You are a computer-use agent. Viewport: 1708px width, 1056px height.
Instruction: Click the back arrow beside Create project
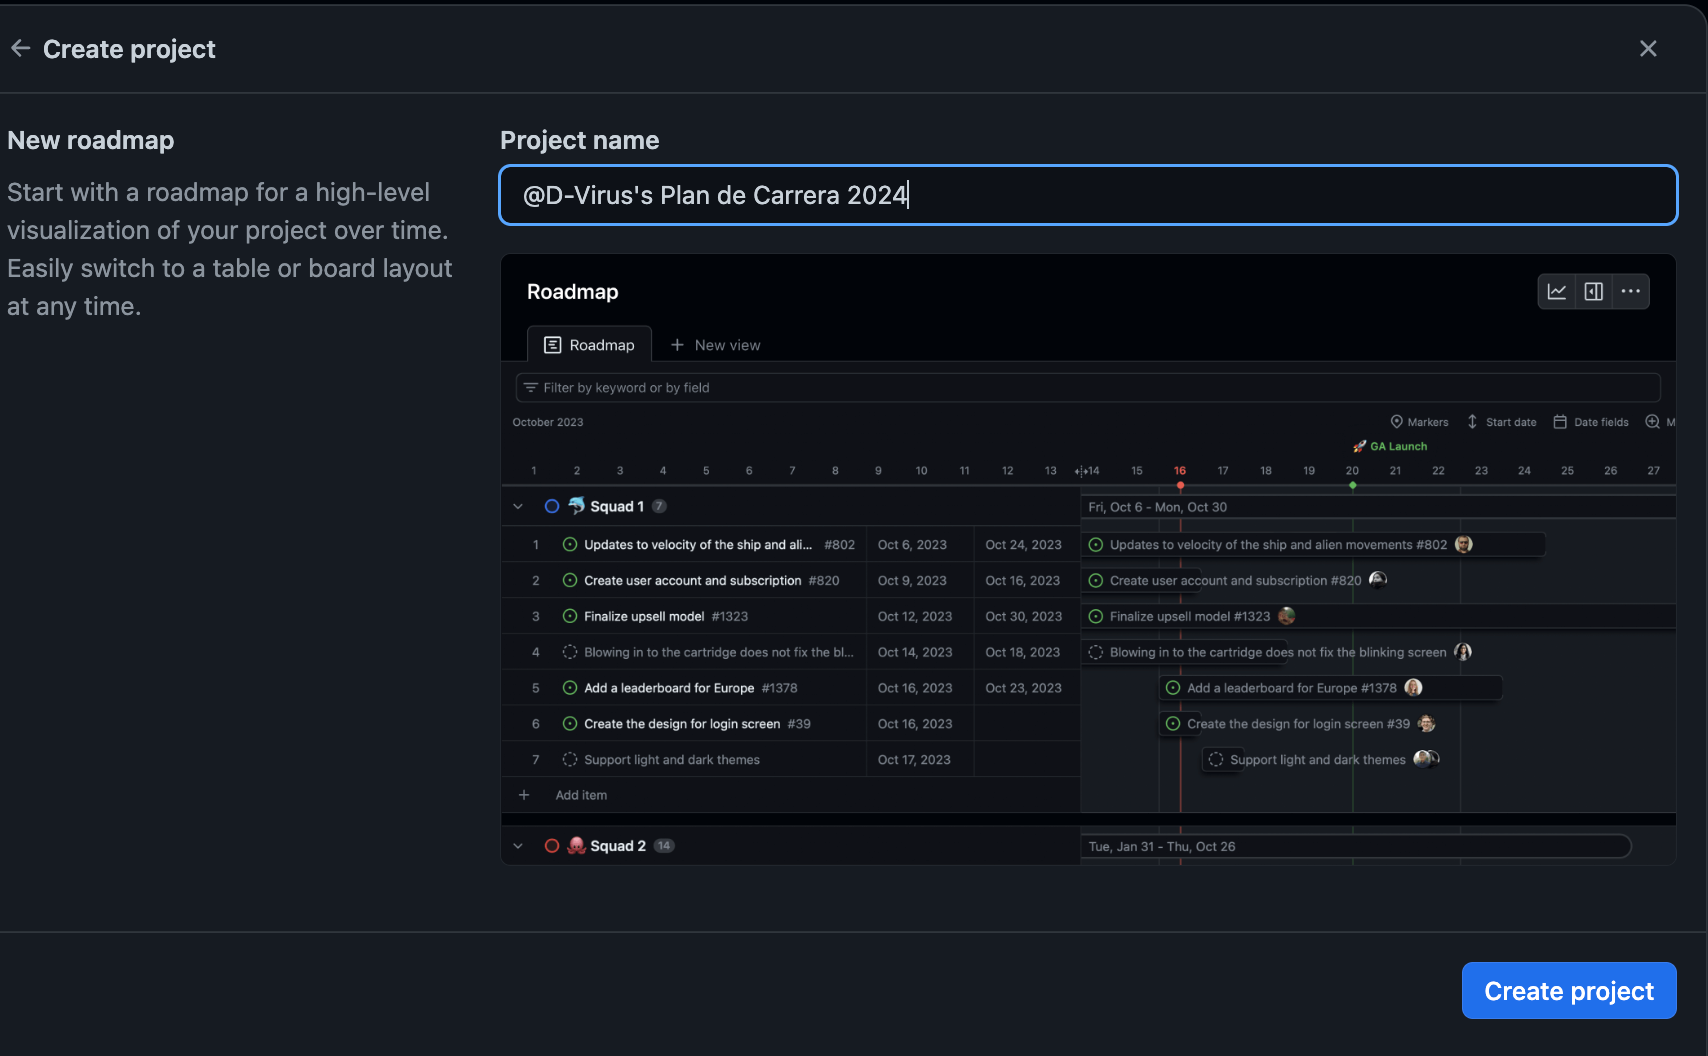tap(20, 49)
